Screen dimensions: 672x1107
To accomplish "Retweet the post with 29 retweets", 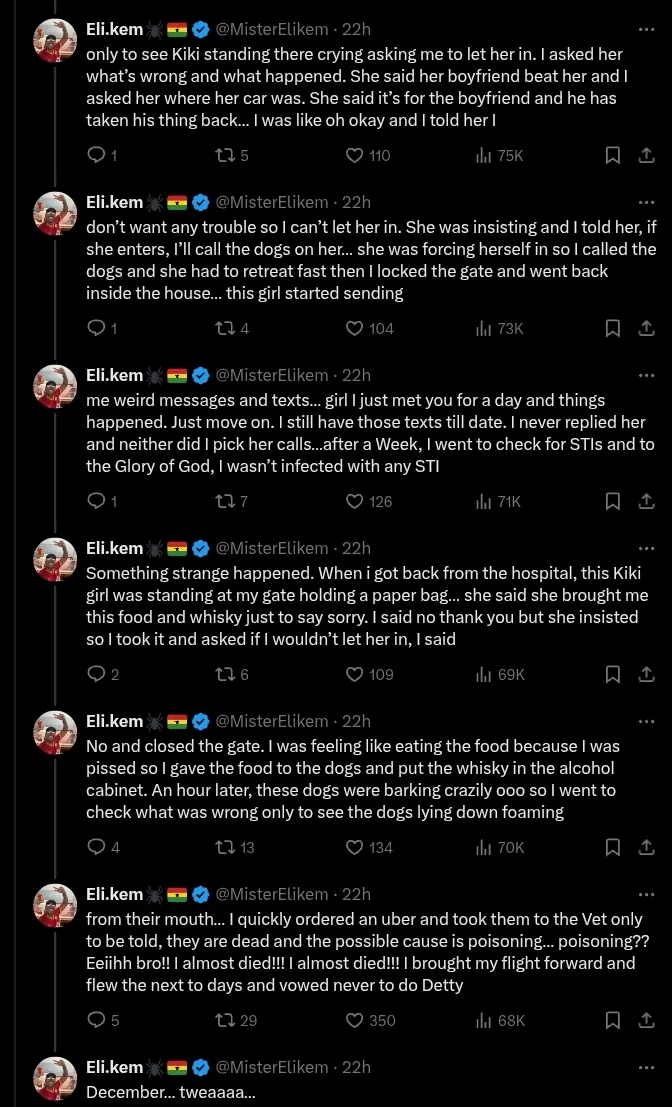I will click(225, 1020).
